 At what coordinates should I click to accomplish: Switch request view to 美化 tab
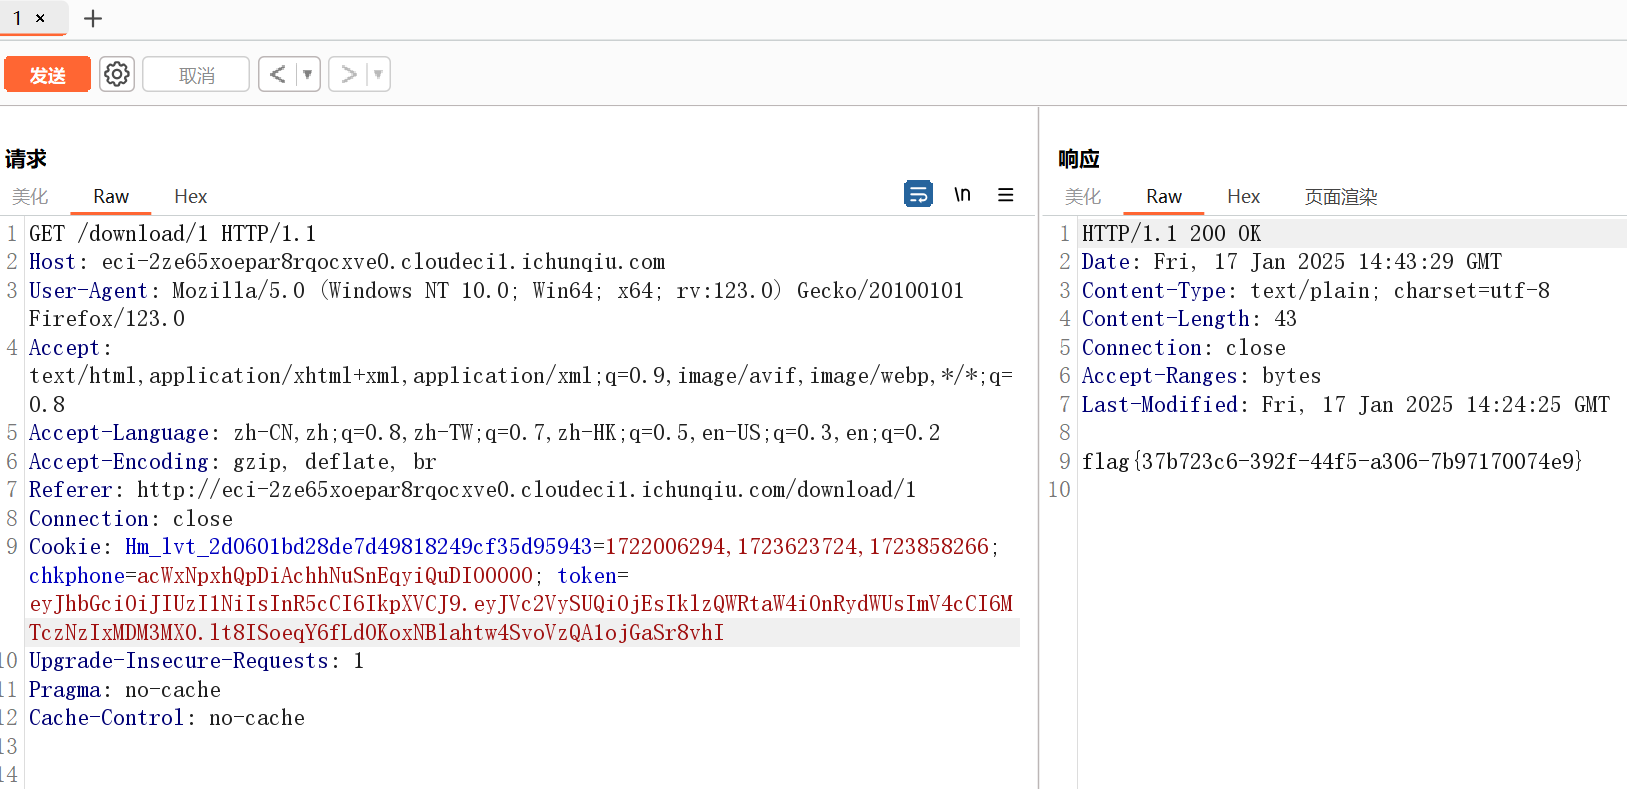tap(30, 196)
